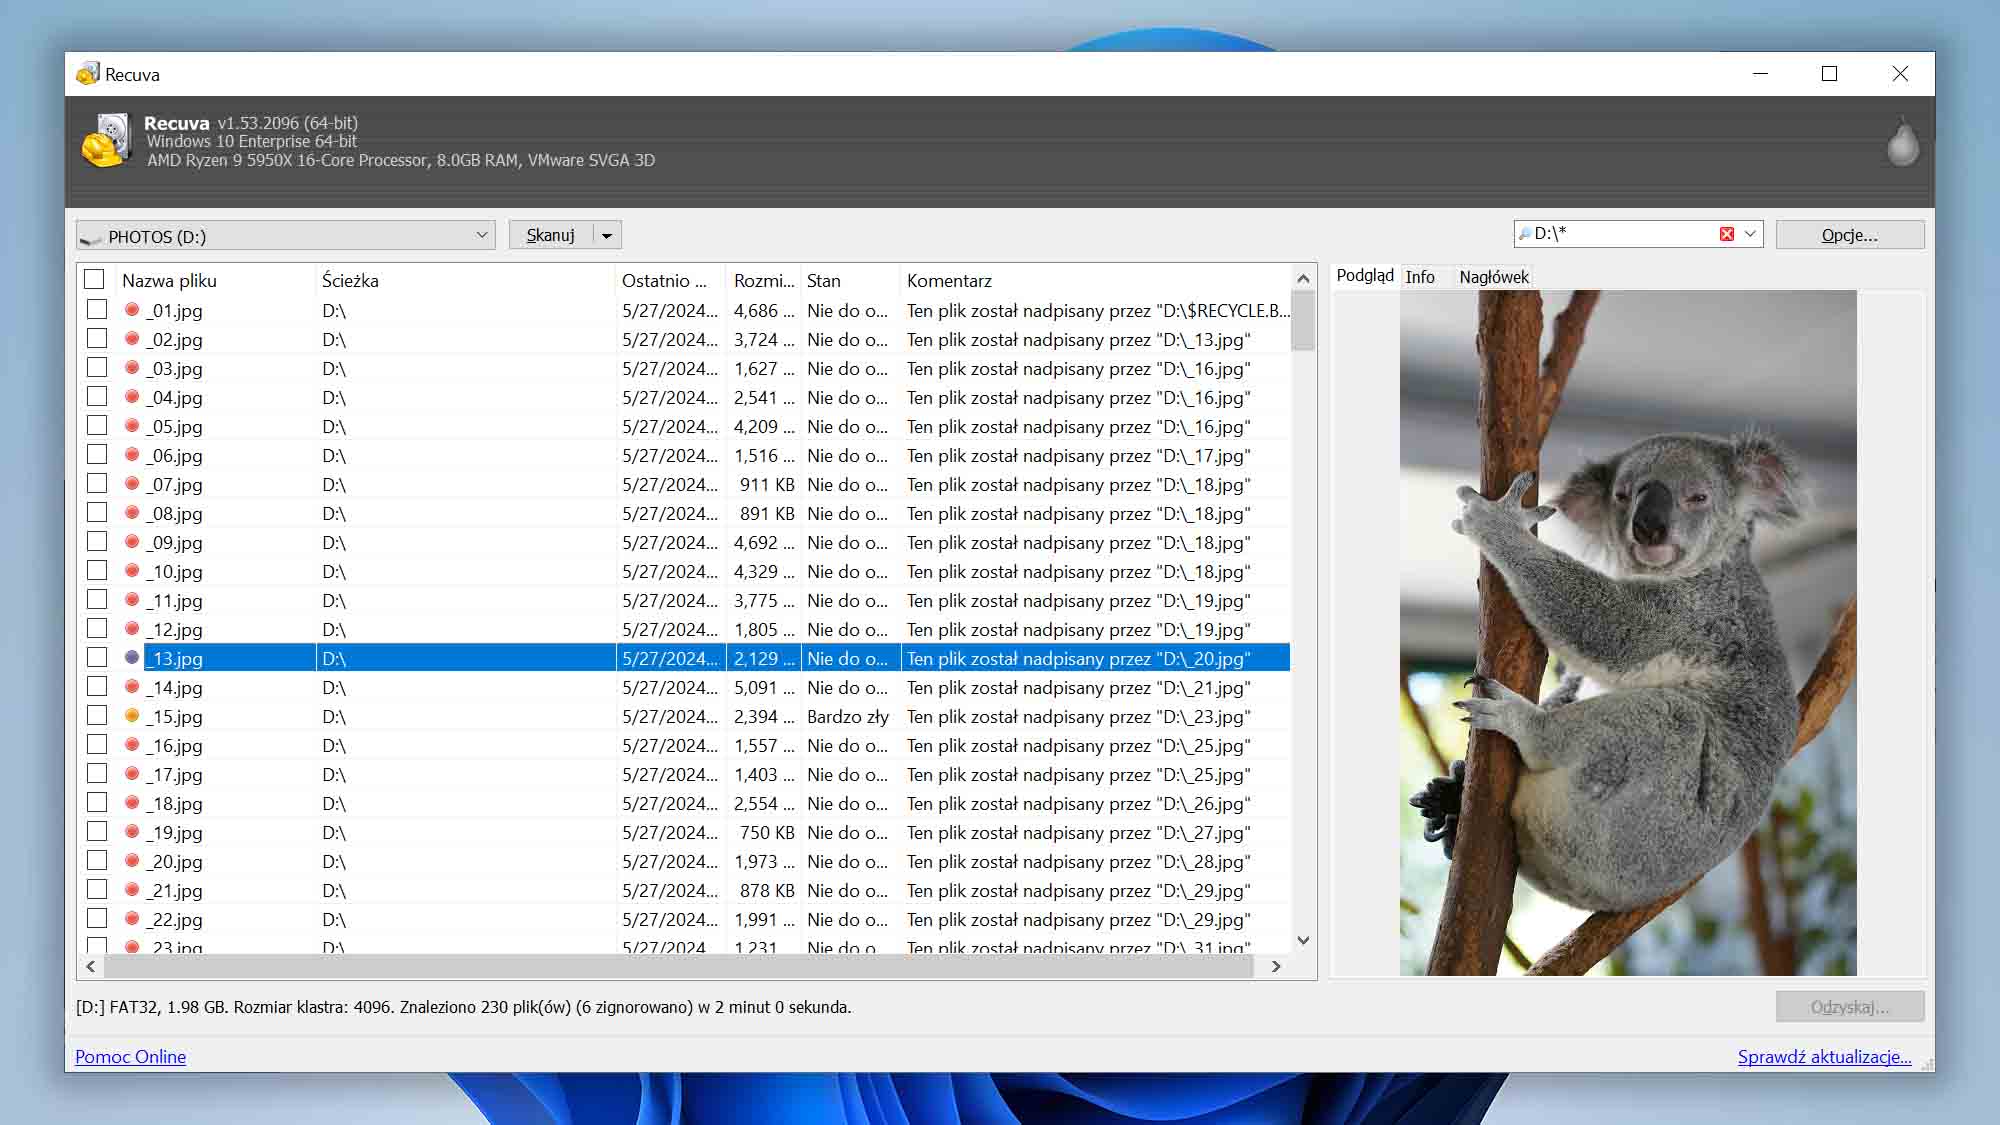Open Opcje... settings
Image resolution: width=2000 pixels, height=1125 pixels.
(x=1849, y=234)
